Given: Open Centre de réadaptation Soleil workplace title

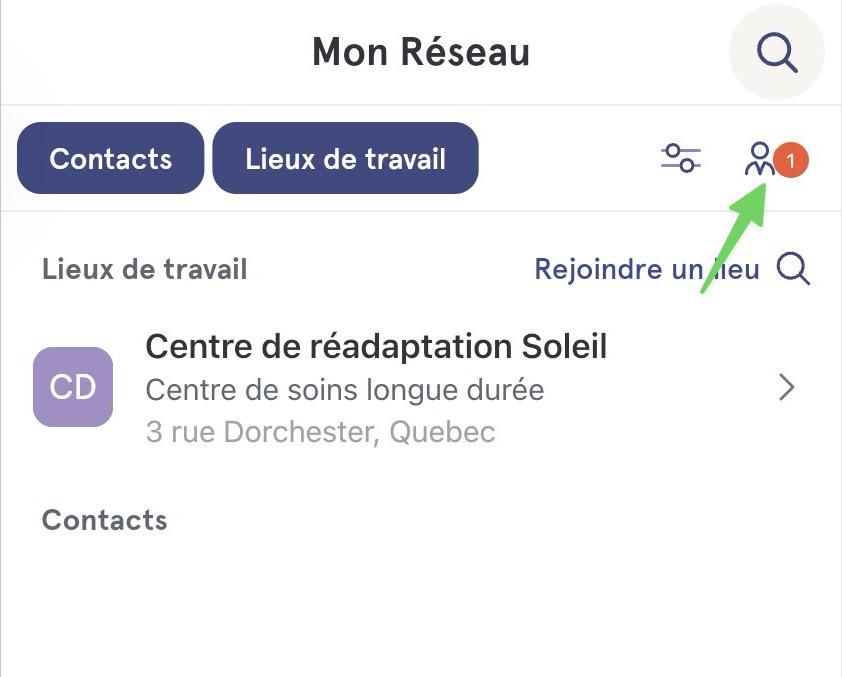Looking at the screenshot, I should [376, 346].
